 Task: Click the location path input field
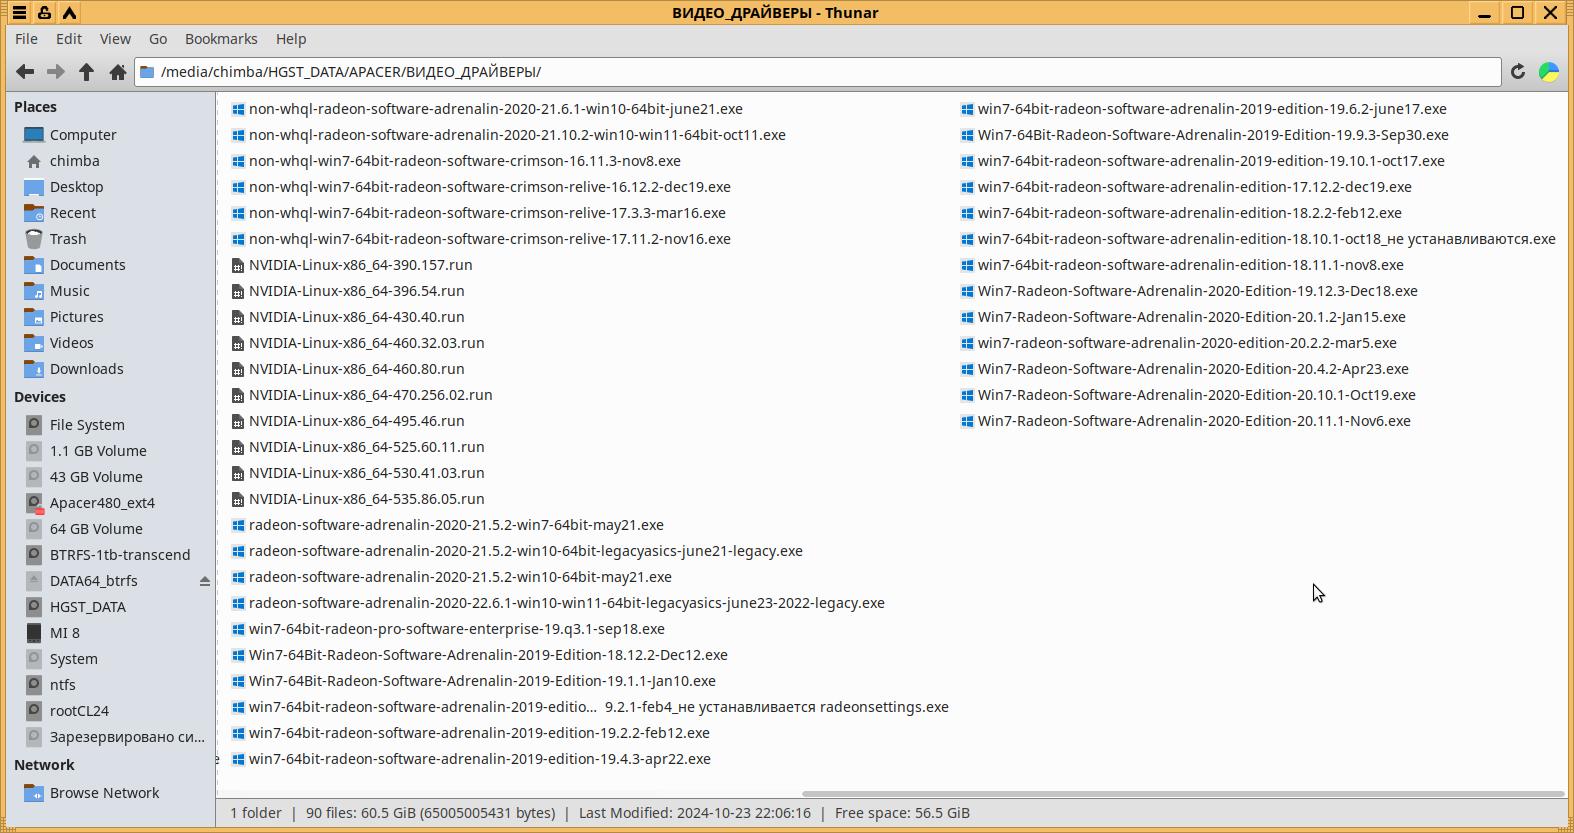tap(818, 72)
